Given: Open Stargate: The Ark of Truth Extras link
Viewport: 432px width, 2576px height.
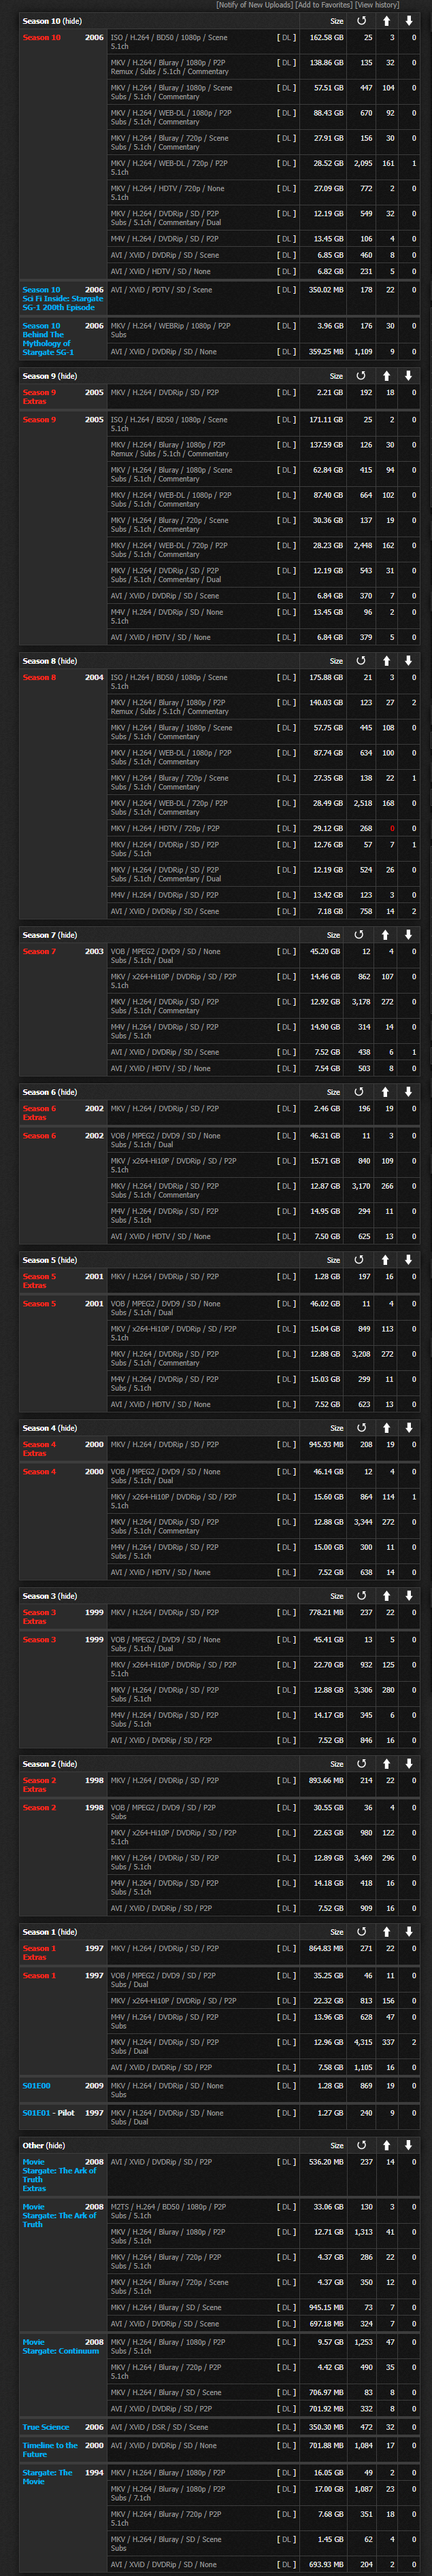Looking at the screenshot, I should coord(59,2175).
